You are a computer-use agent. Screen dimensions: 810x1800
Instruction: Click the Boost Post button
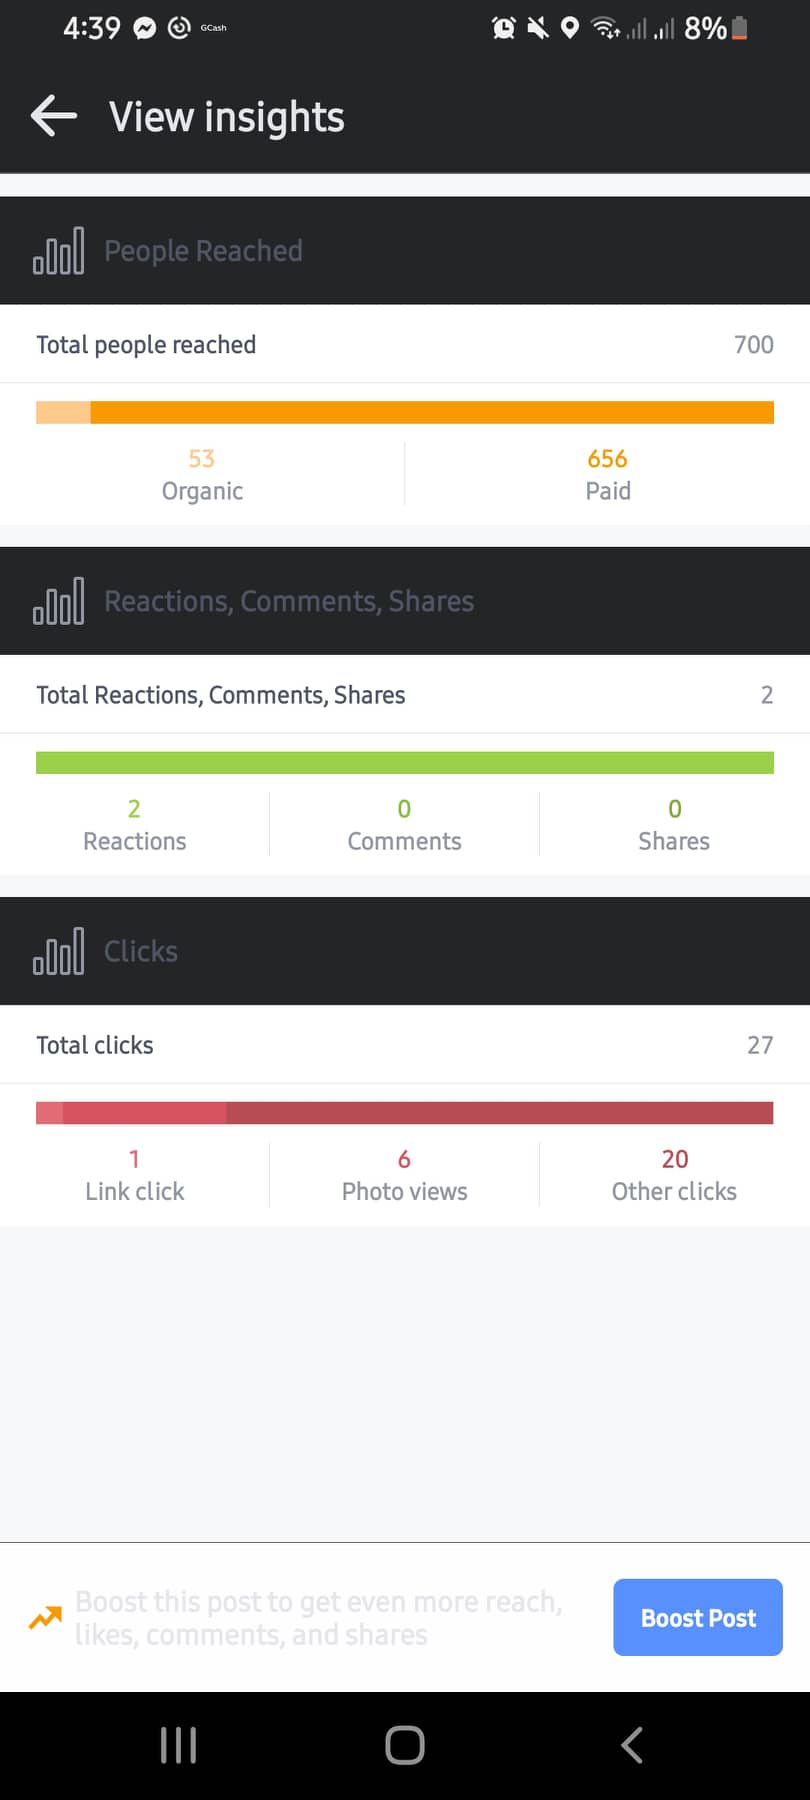[697, 1617]
